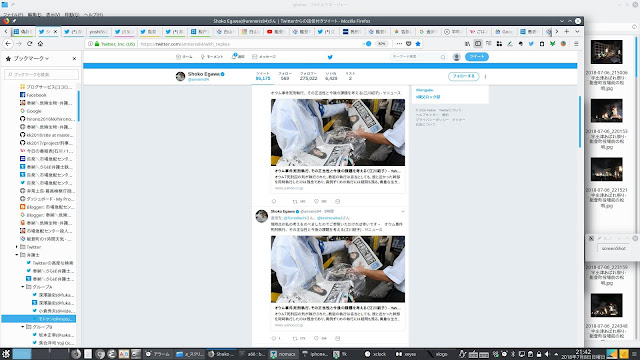Click the volume icon in system tray
Screen dimensions: 640x360
click(x=547, y=354)
